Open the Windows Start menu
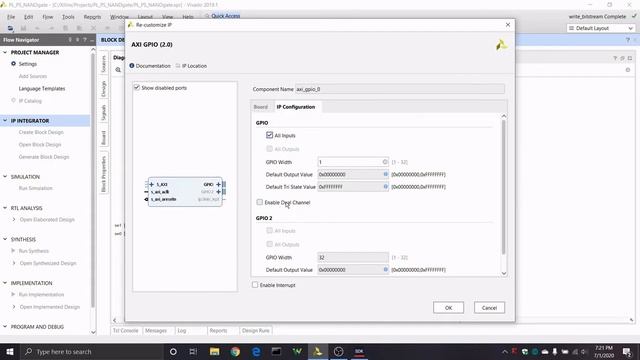640x360 pixels. [x=10, y=351]
